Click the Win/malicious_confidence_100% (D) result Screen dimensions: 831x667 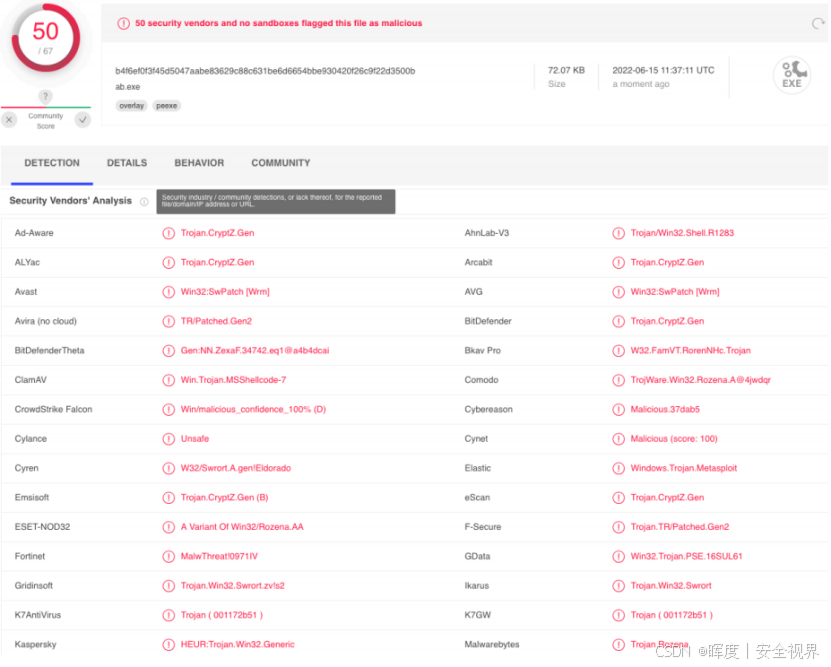(x=253, y=410)
